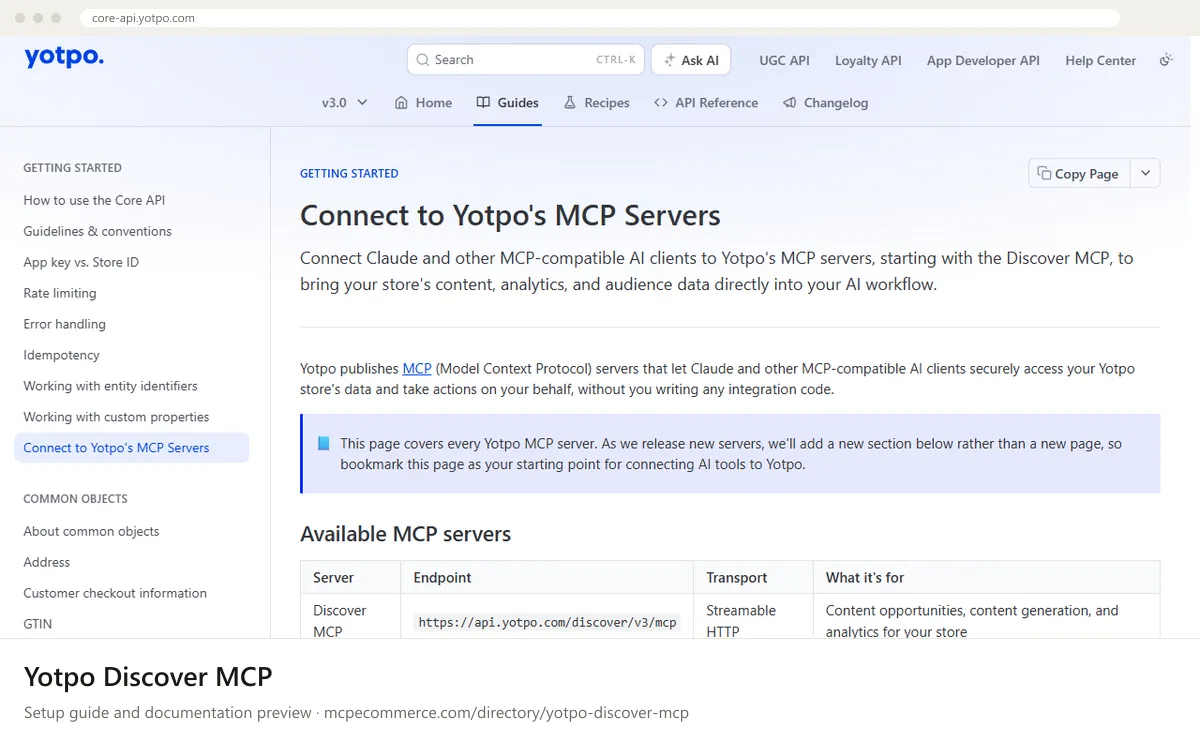Image resolution: width=1200 pixels, height=750 pixels.
Task: Click the Ask AI button
Action: click(691, 60)
